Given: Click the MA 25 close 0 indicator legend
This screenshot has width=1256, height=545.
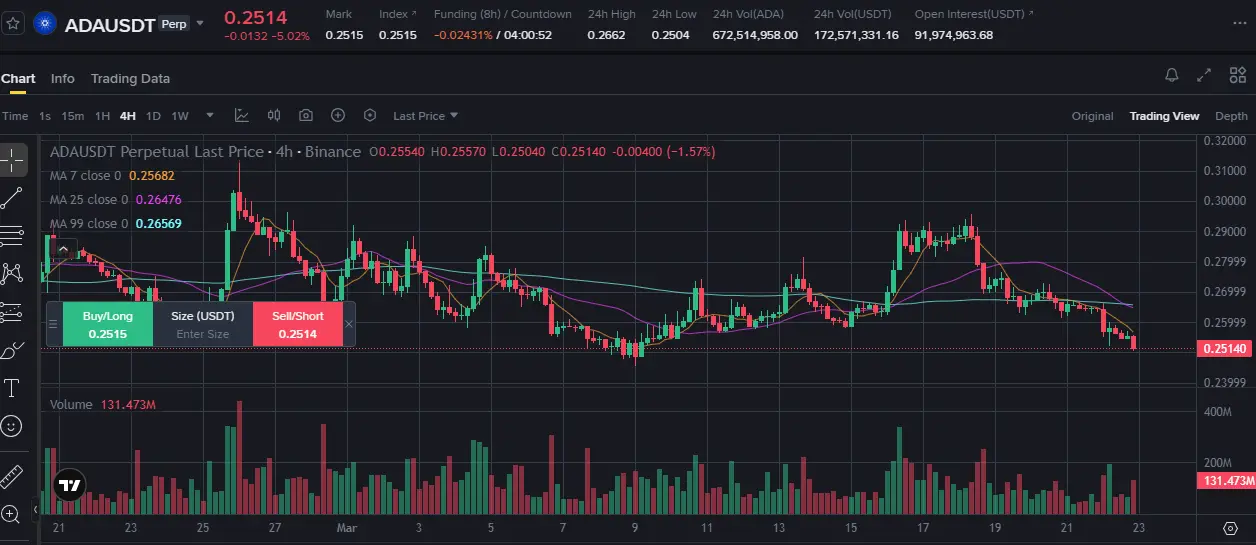Looking at the screenshot, I should tap(115, 200).
